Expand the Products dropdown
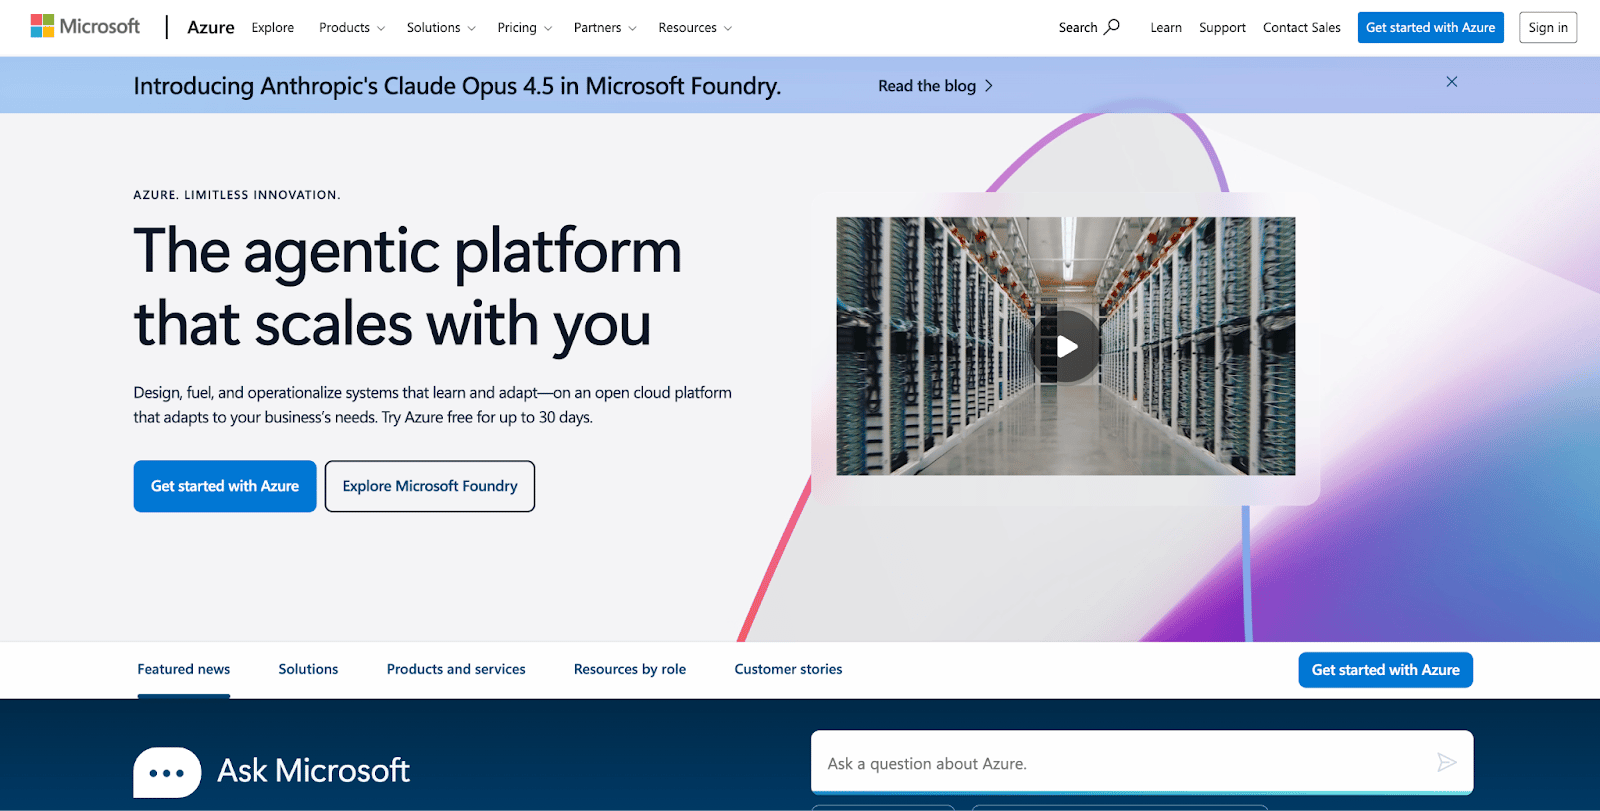Viewport: 1600px width, 811px height. [x=352, y=28]
